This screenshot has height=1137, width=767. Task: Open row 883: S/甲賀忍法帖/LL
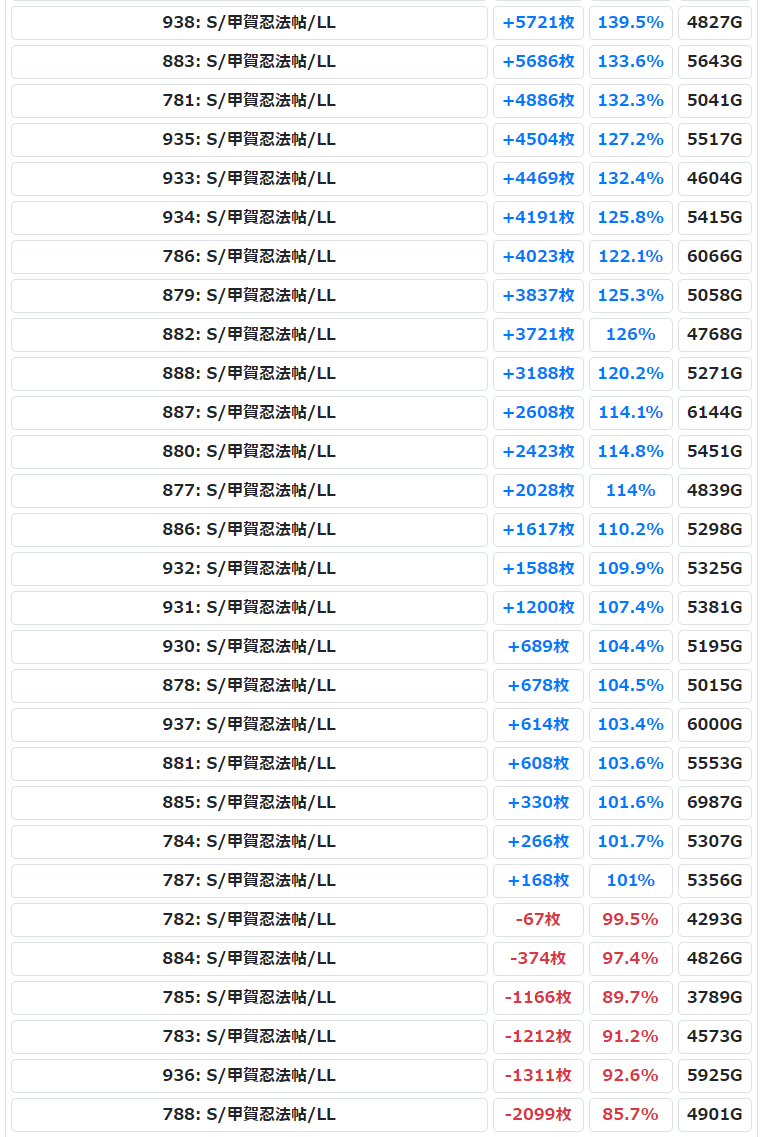point(249,62)
